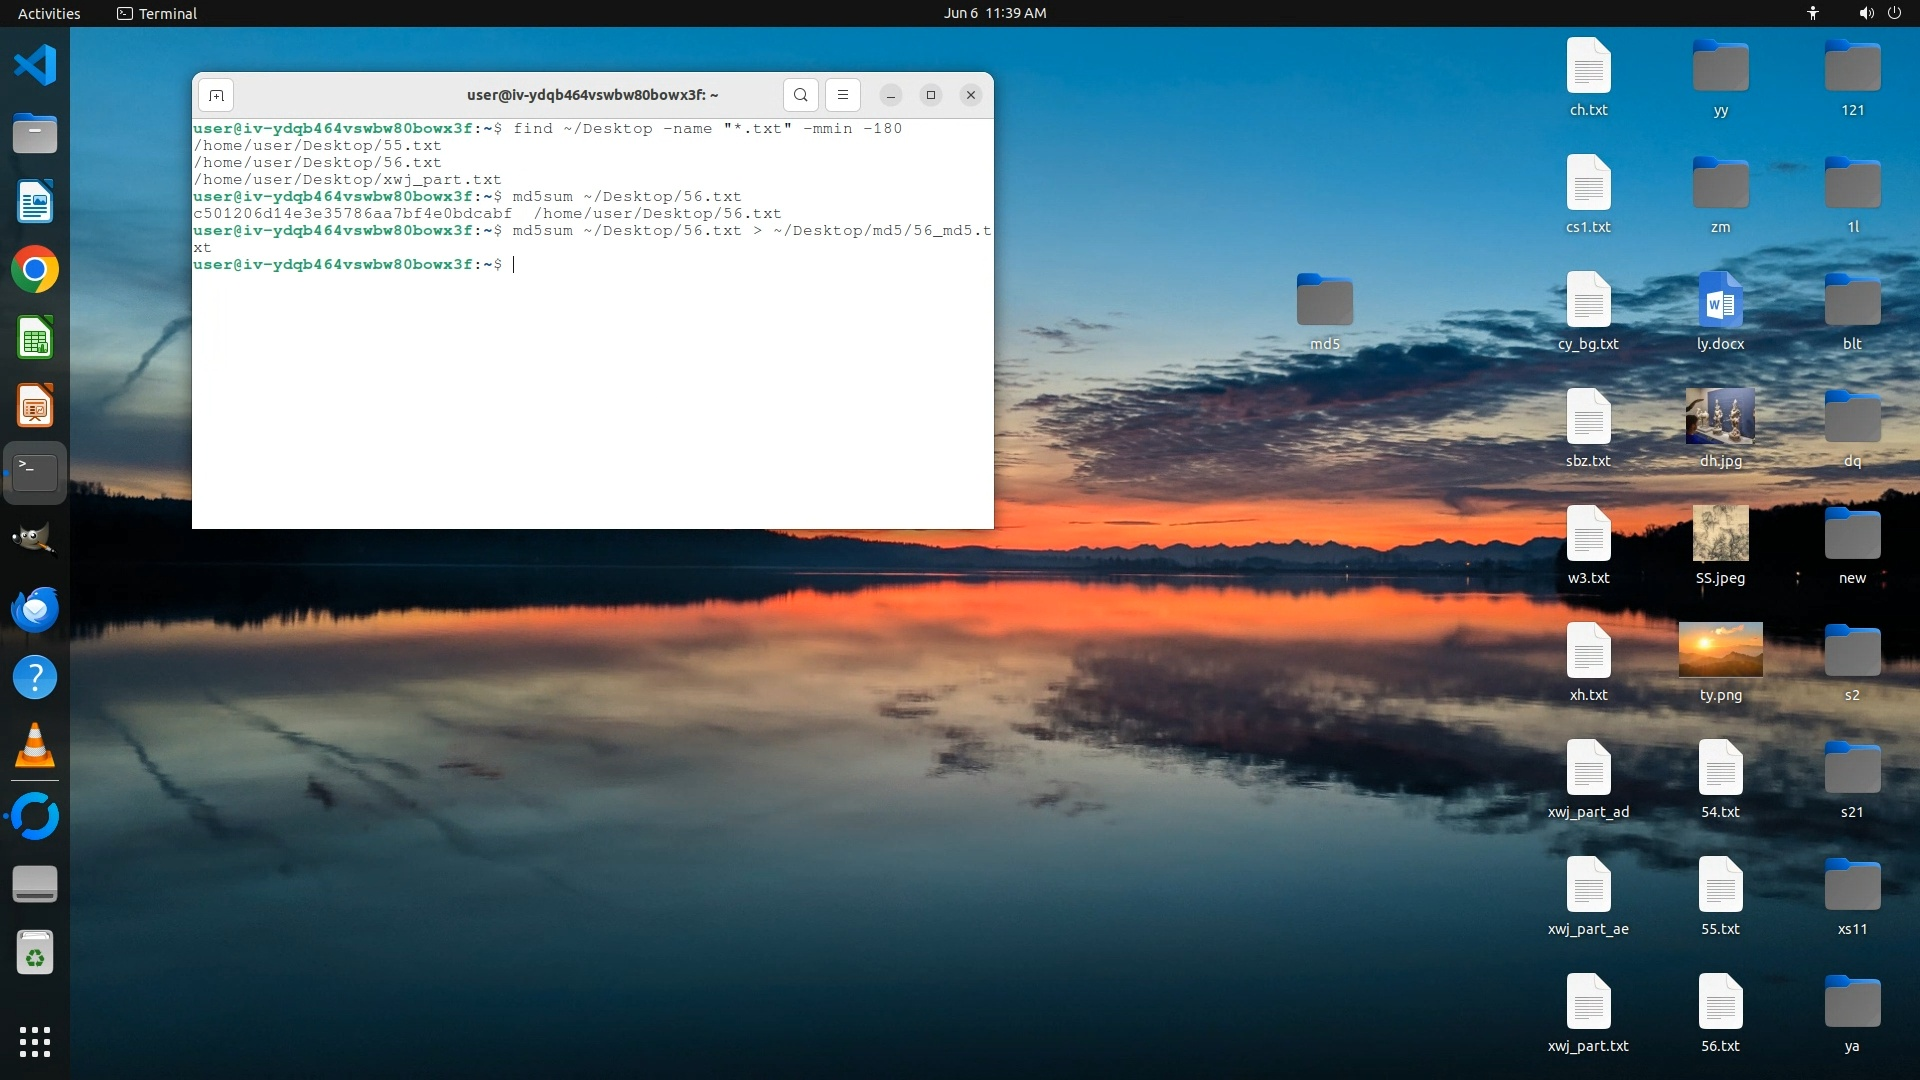This screenshot has width=1920, height=1080.
Task: Open the accessibility menu icon
Action: coord(1812,13)
